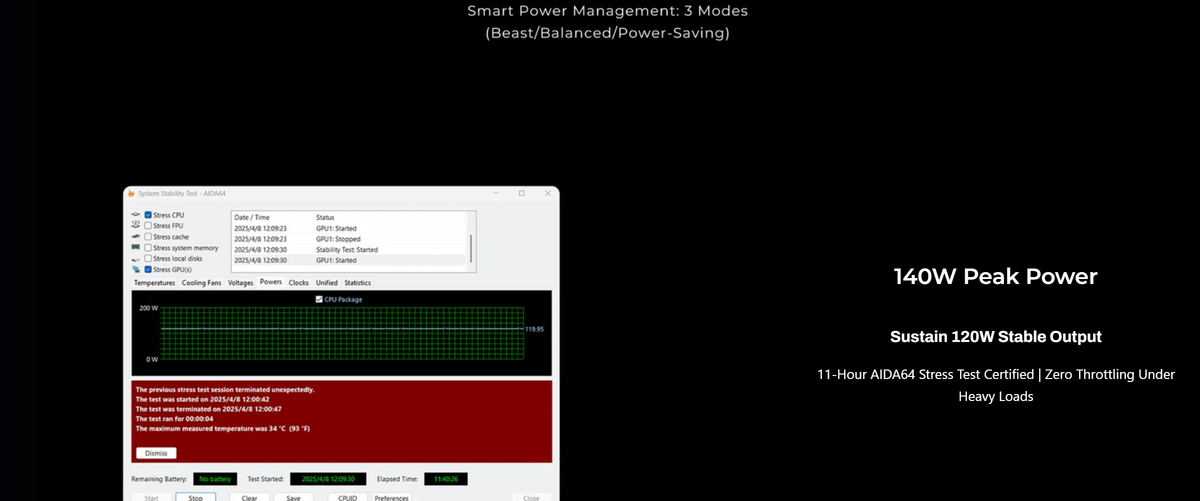Click the Save button

tap(293, 497)
